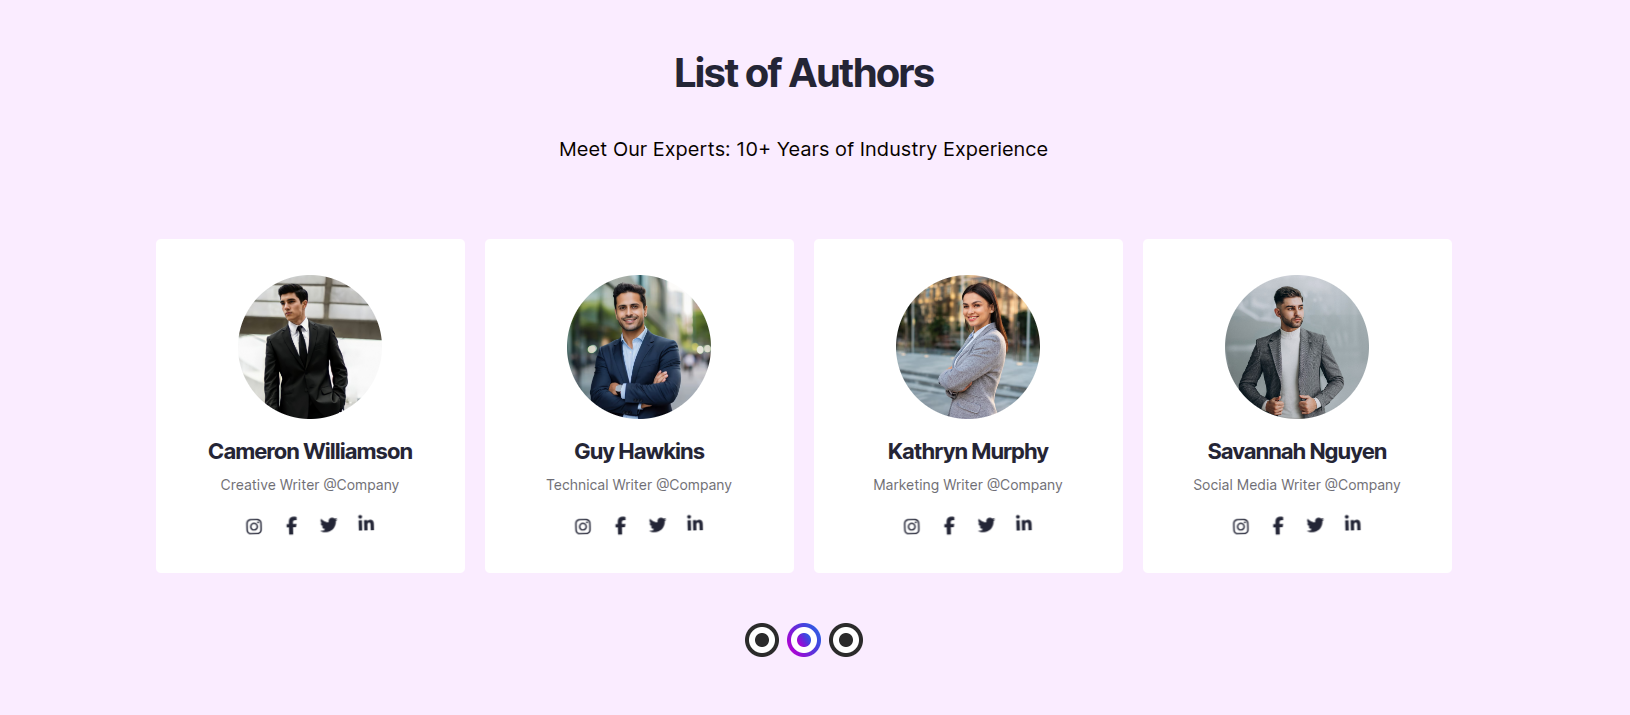Click Cameron Williamson's Facebook icon
Screen dimensions: 1630x715
[x=291, y=526]
